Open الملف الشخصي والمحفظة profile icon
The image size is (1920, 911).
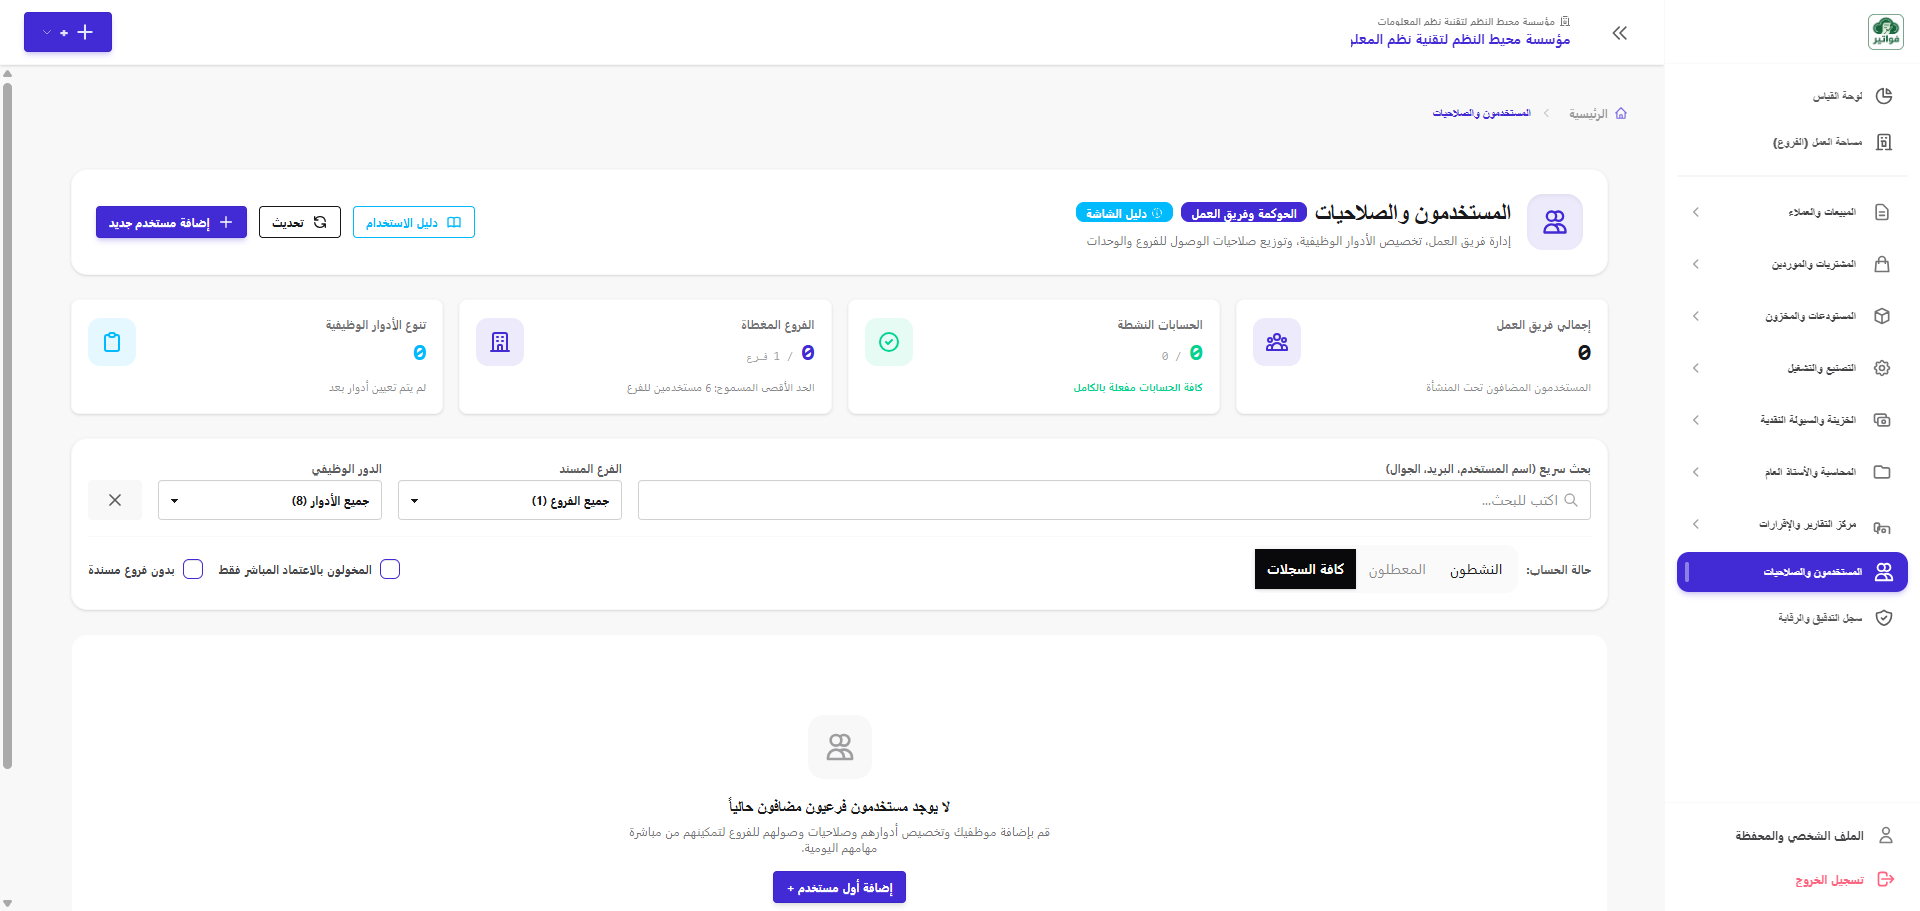tap(1886, 835)
